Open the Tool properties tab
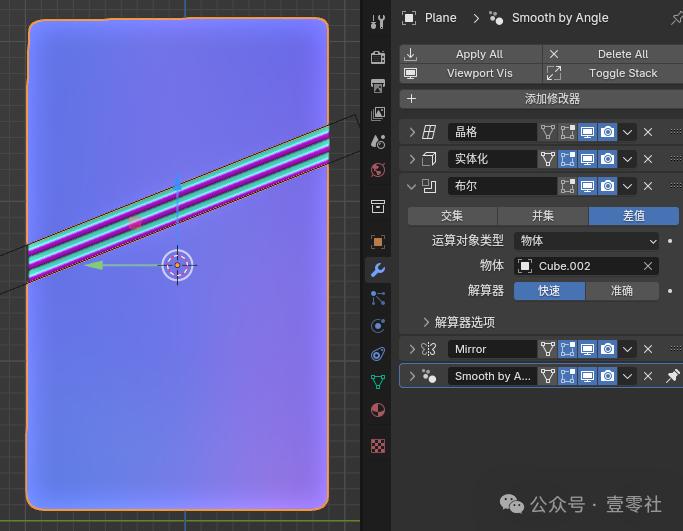Screen dimensions: 683x531 tap(378, 21)
